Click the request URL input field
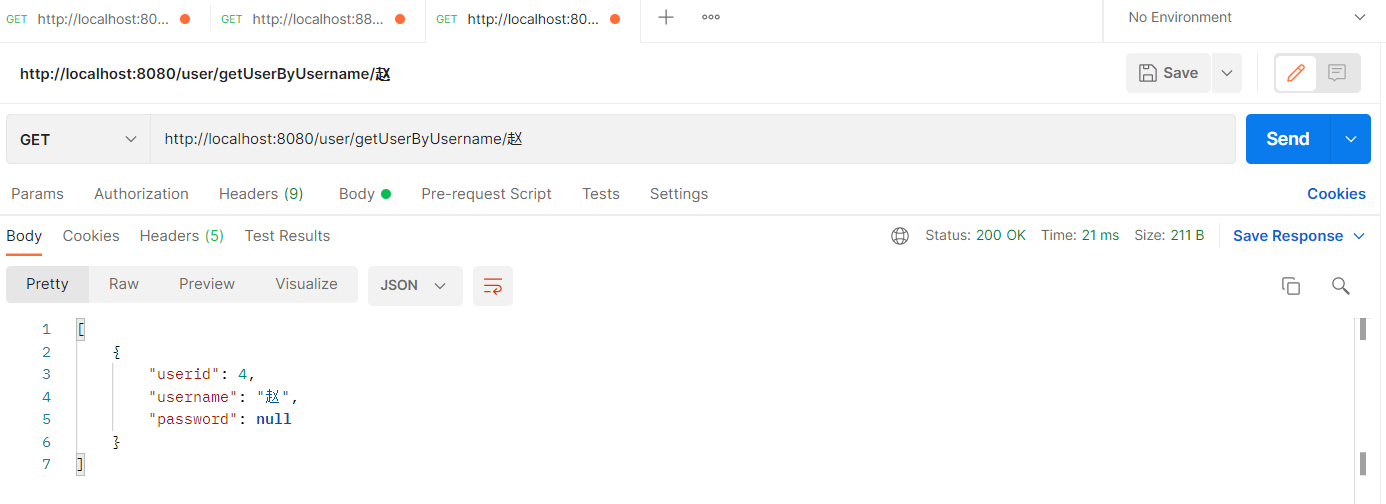 coord(693,139)
